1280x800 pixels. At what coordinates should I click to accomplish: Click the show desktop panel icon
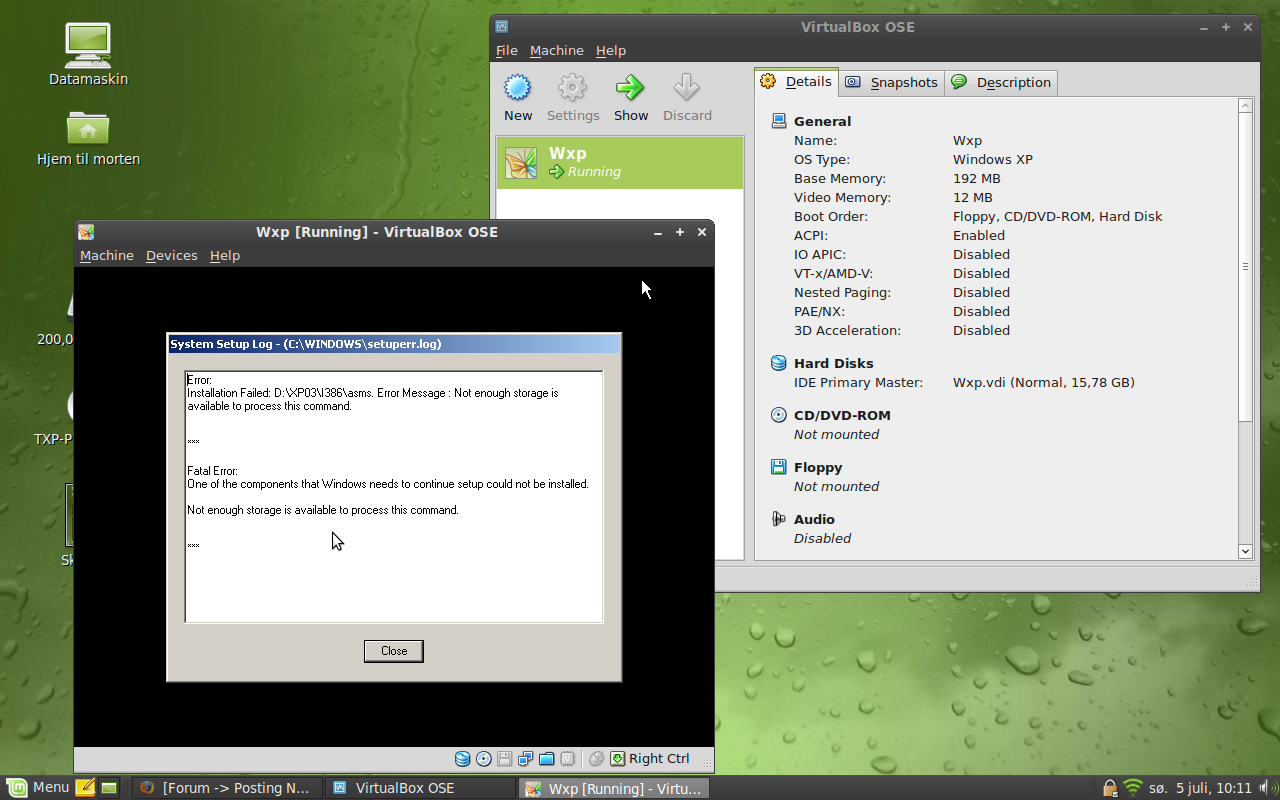click(109, 788)
